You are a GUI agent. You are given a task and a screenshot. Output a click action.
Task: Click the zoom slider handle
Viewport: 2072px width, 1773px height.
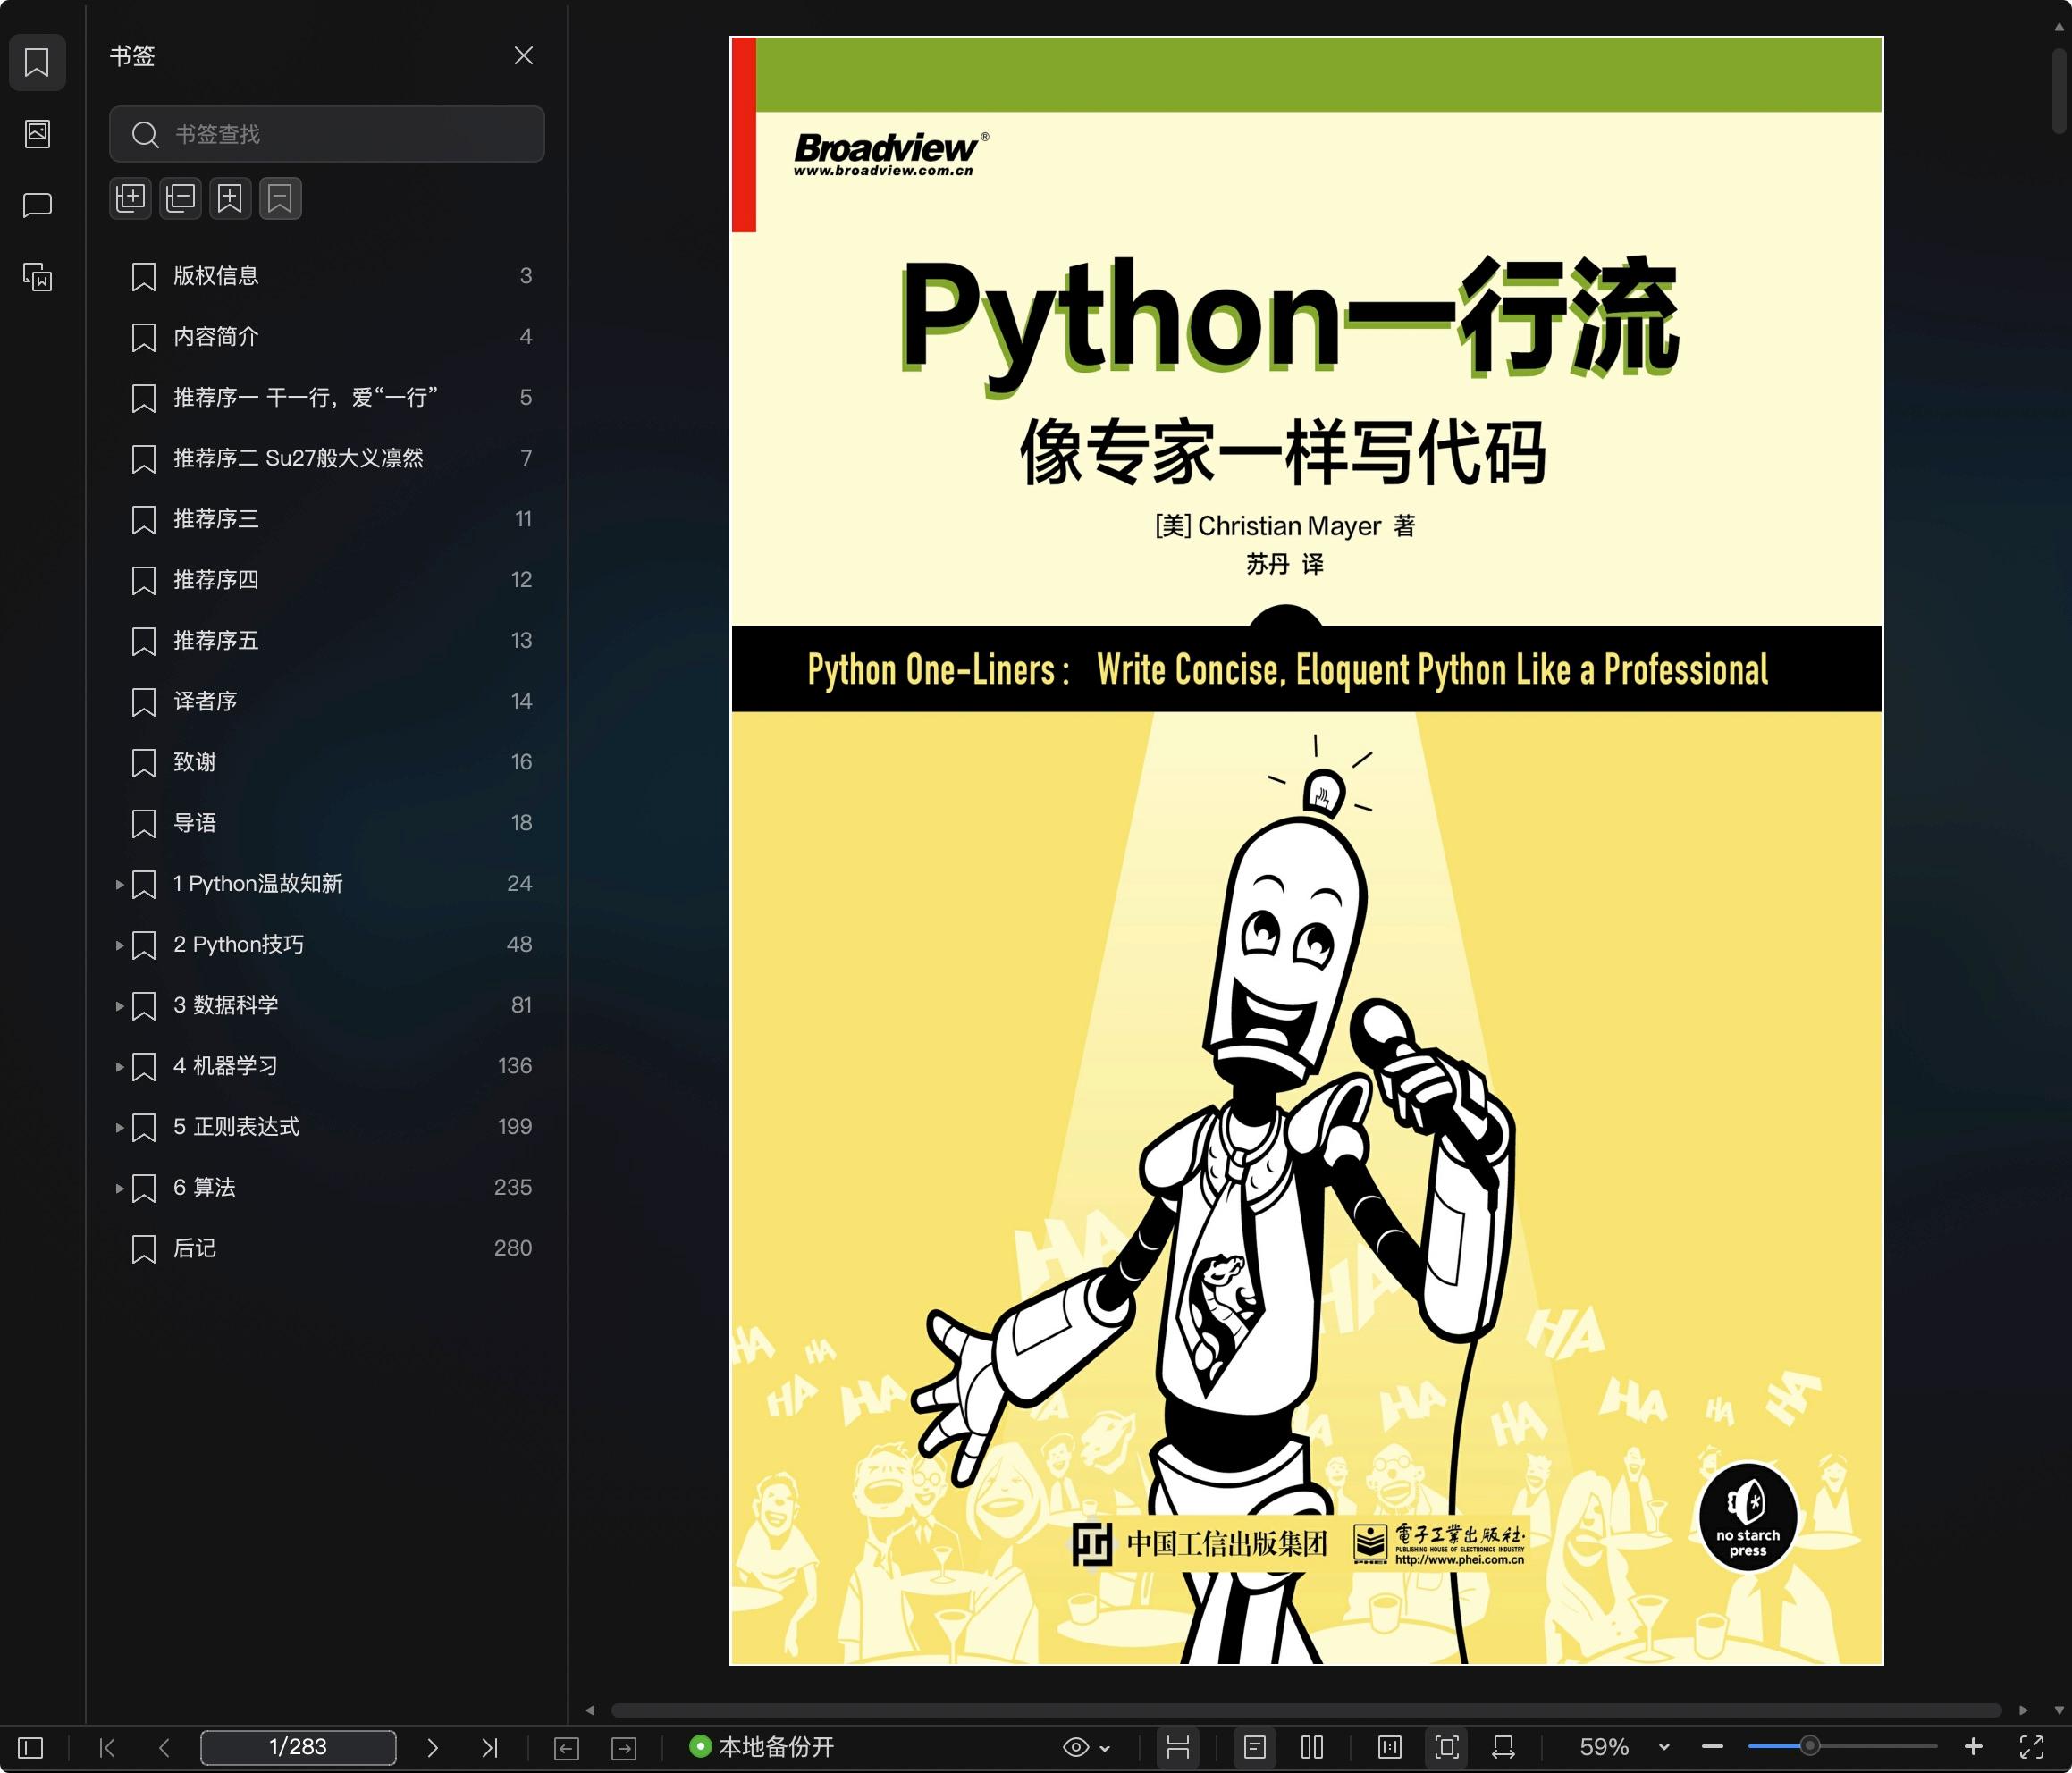[x=1809, y=1747]
